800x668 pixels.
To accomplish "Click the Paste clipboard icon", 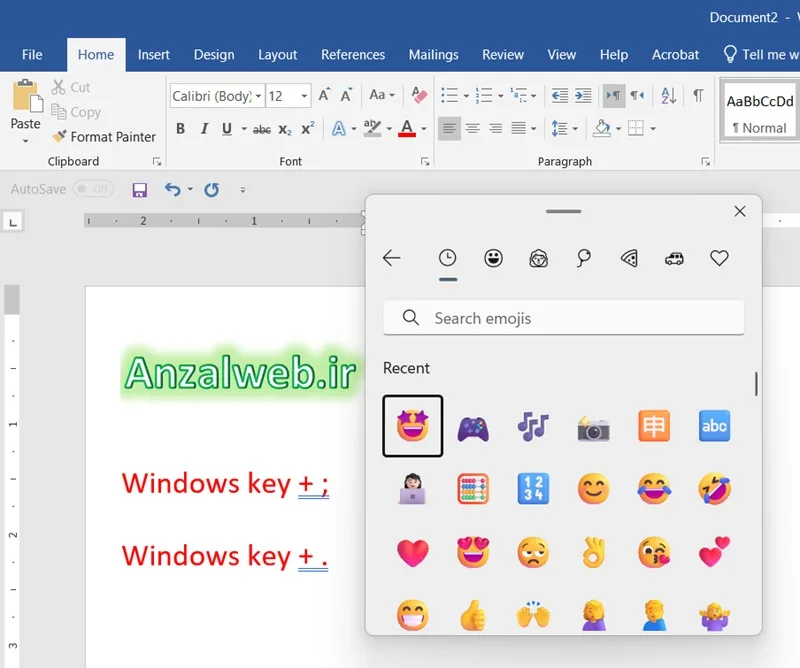I will 26,96.
